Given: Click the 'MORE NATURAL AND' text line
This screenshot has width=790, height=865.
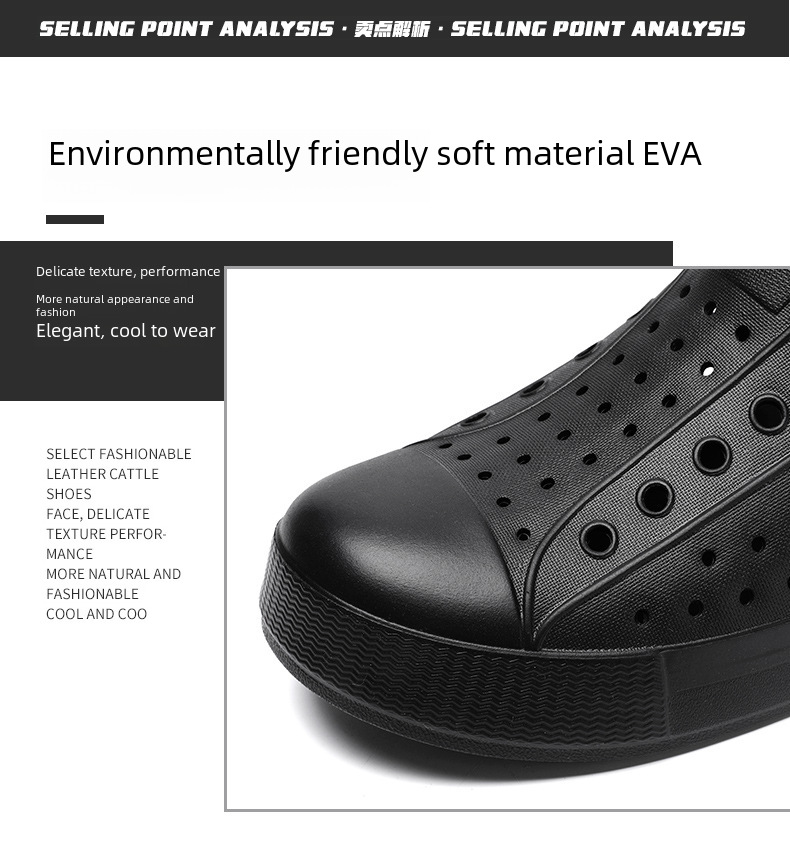Looking at the screenshot, I should pyautogui.click(x=114, y=574).
